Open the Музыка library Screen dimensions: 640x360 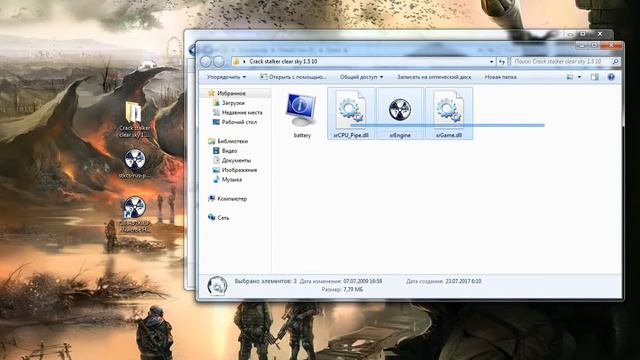pos(231,180)
